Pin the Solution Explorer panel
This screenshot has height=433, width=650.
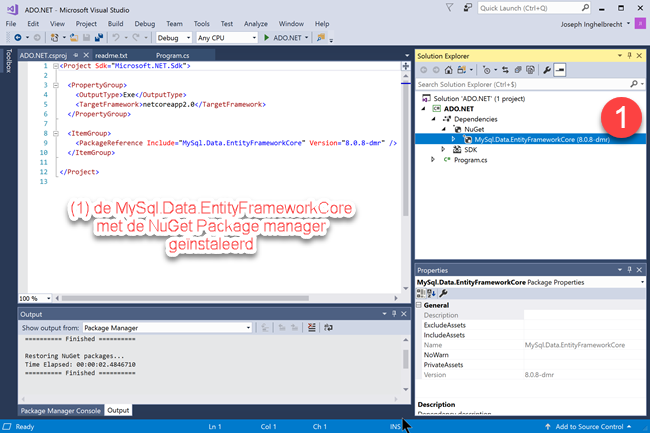pos(629,56)
